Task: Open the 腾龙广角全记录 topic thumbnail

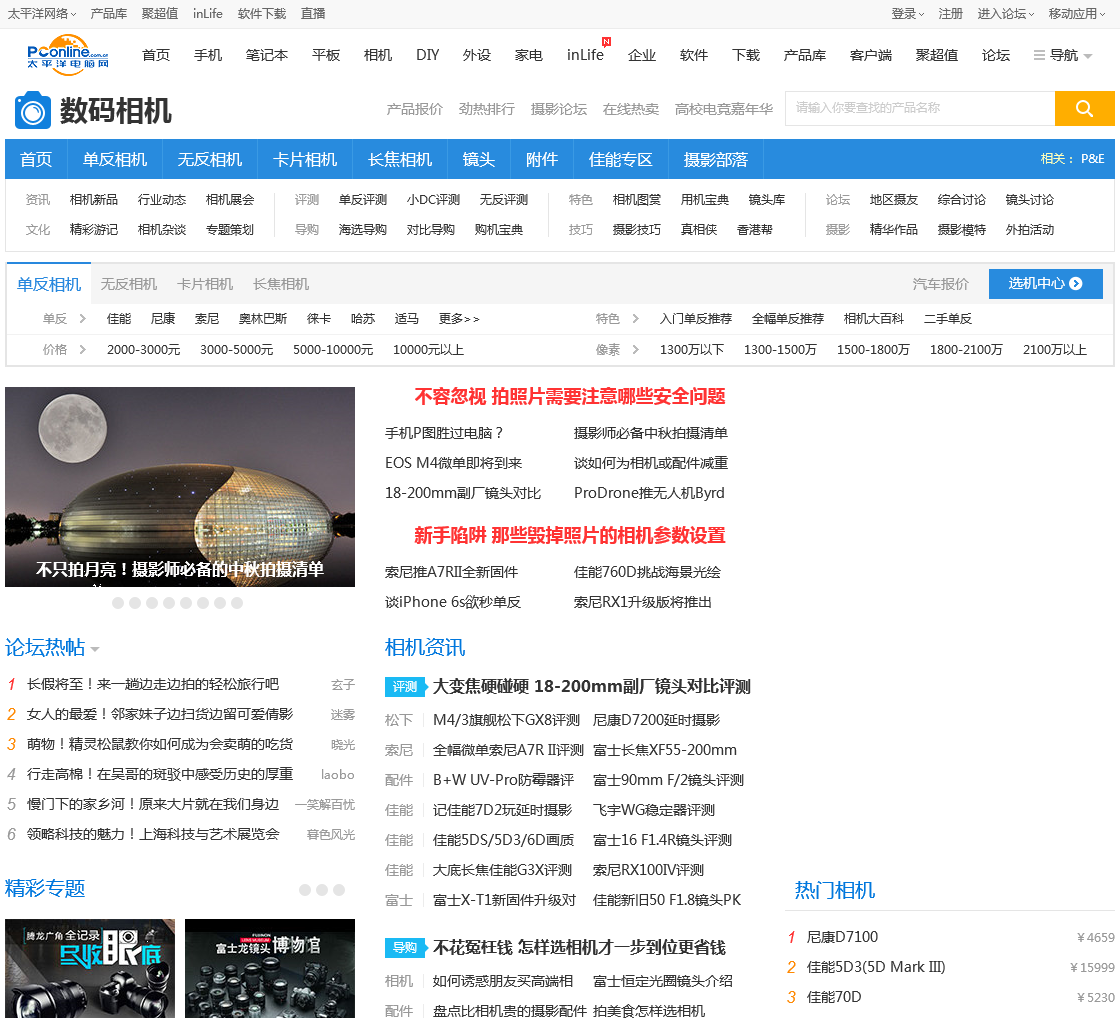Action: [x=90, y=969]
